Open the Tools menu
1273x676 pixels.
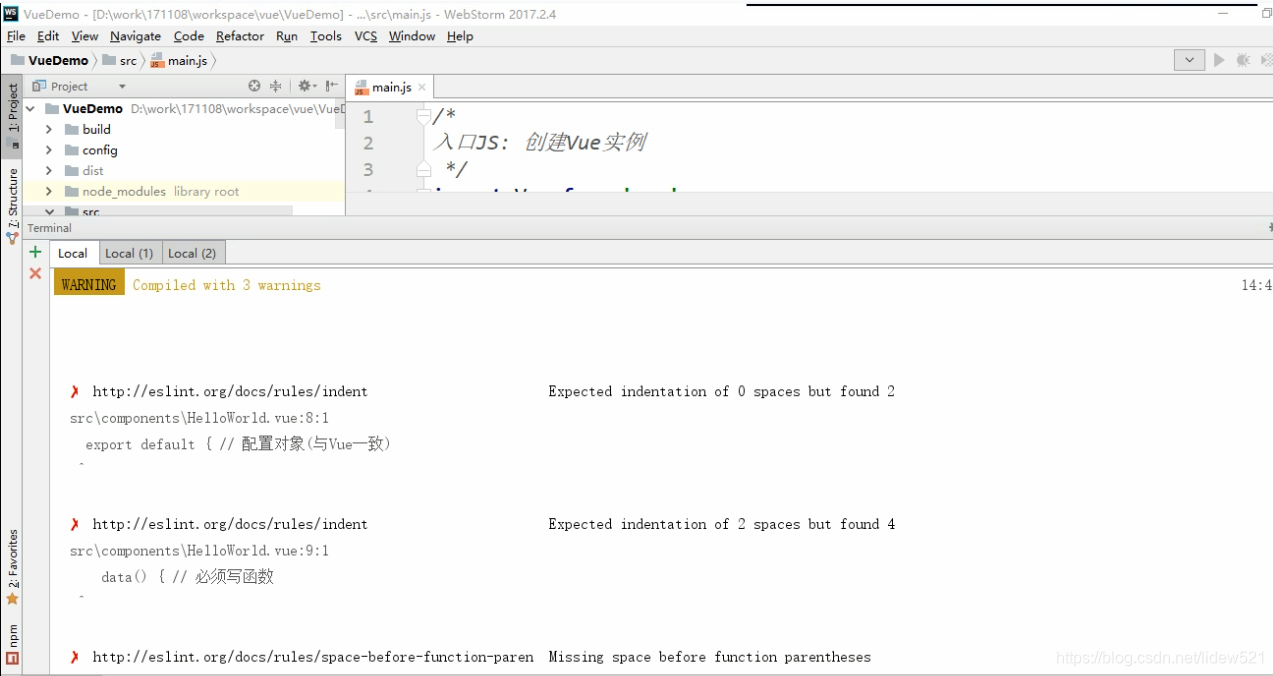[x=326, y=36]
